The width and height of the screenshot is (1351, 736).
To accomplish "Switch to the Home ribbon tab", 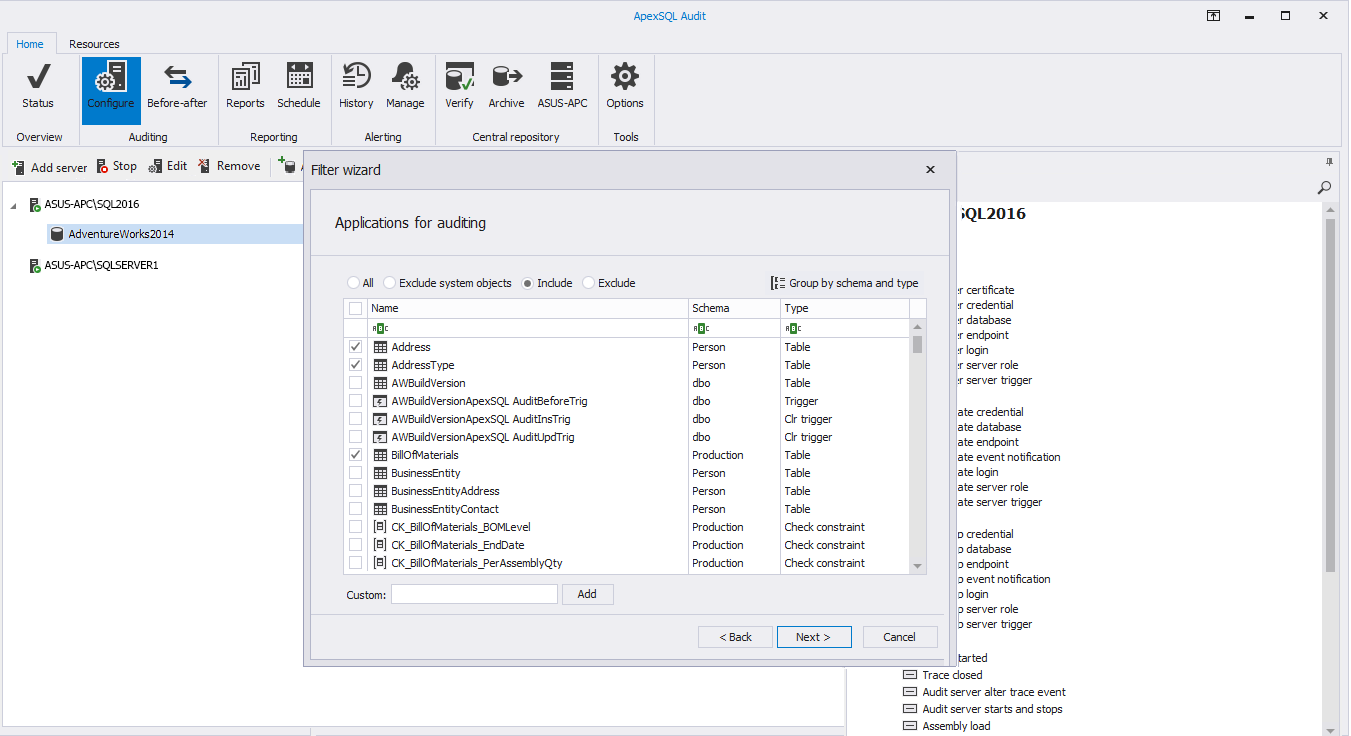I will [x=30, y=44].
